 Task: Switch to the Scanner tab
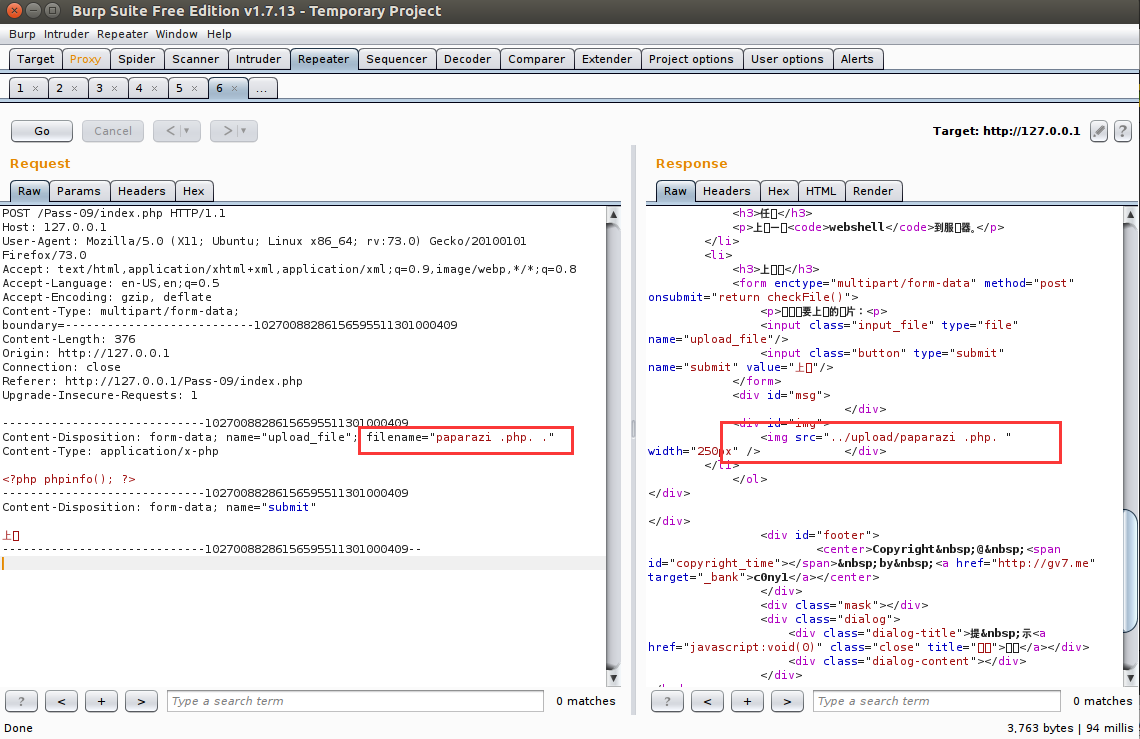[x=196, y=59]
